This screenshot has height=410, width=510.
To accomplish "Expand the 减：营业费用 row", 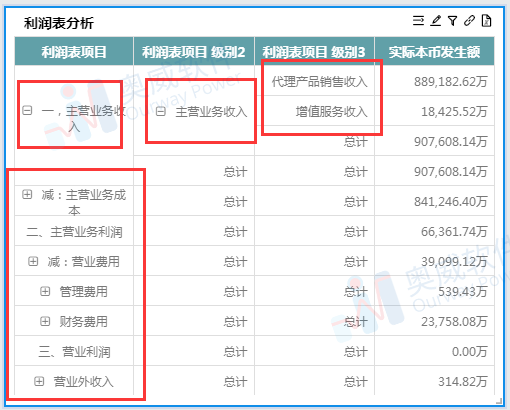I will pos(33,261).
